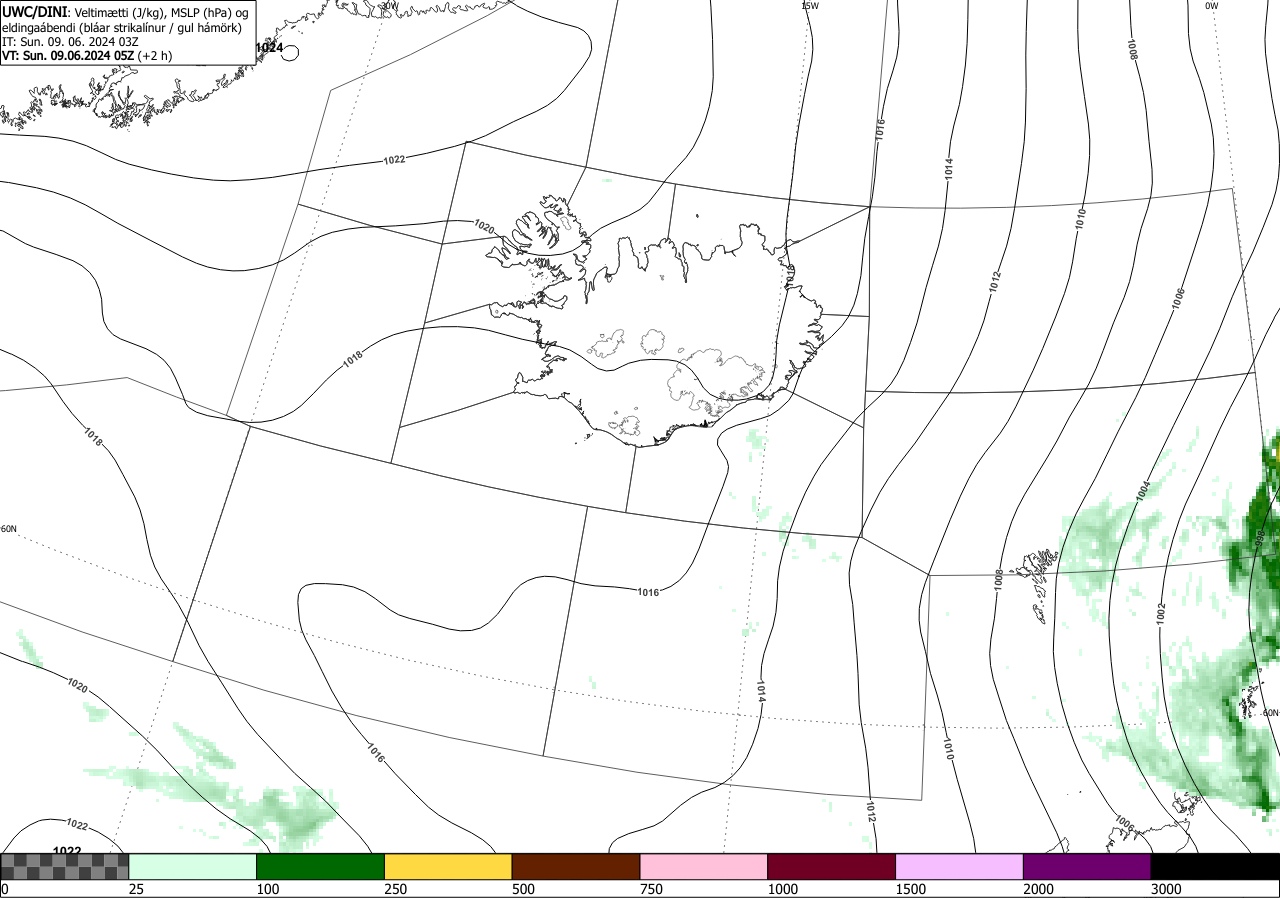Click the 1020 isobar label northwest of Iceland
This screenshot has height=898, width=1280.
(x=484, y=227)
